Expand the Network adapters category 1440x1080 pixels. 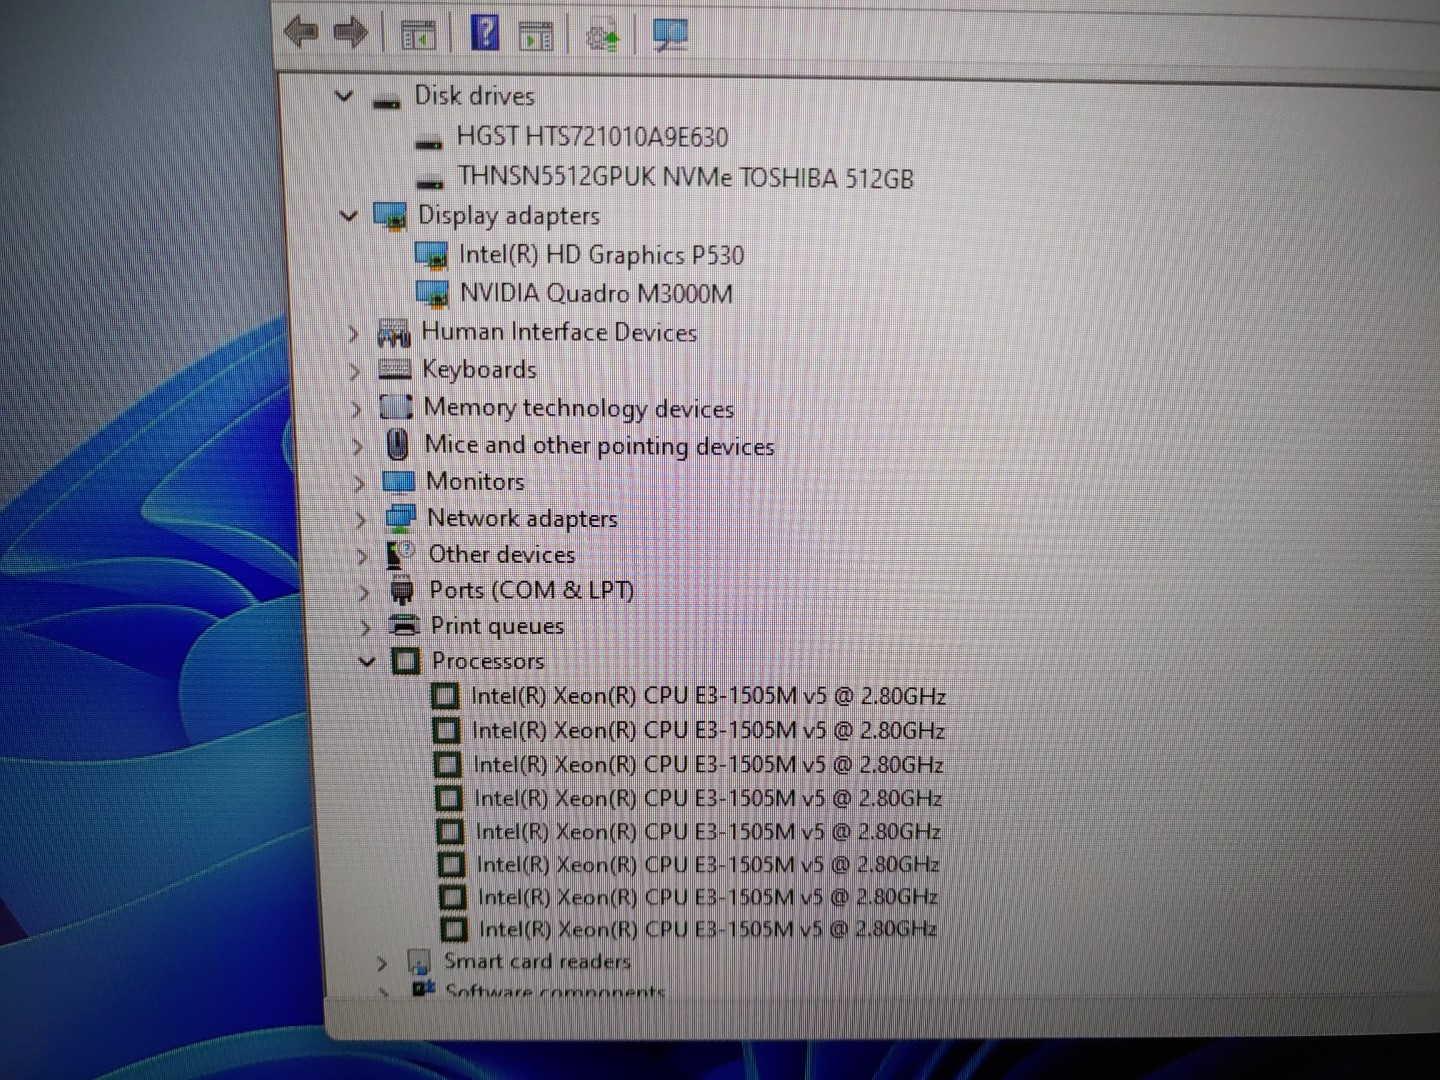(x=361, y=520)
